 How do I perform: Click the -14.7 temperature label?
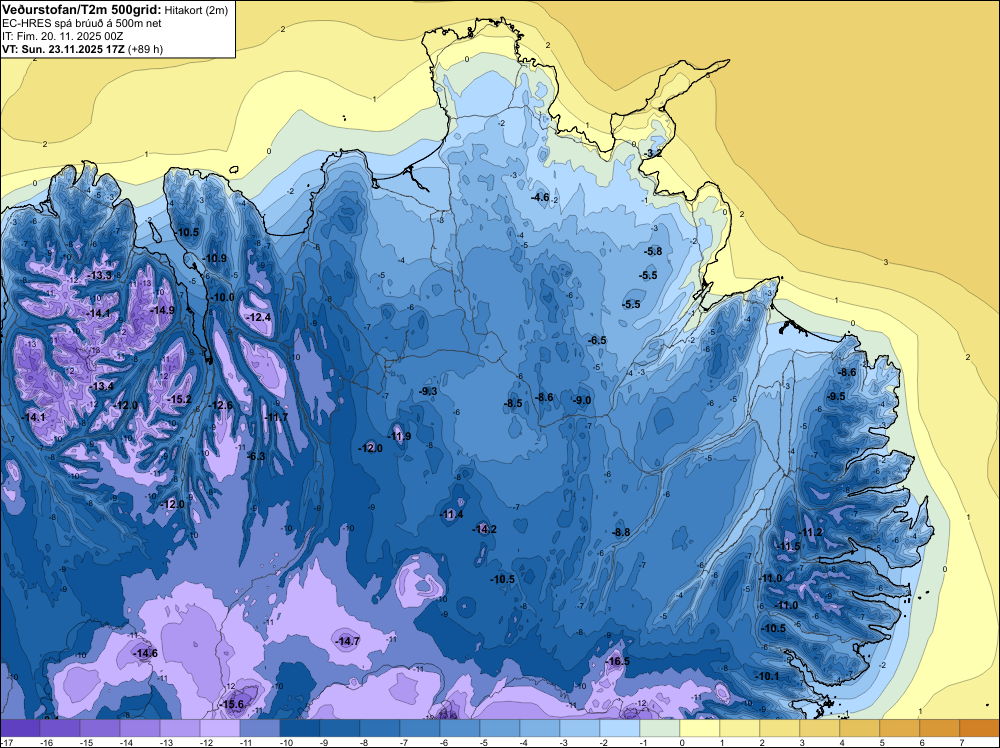pos(348,641)
